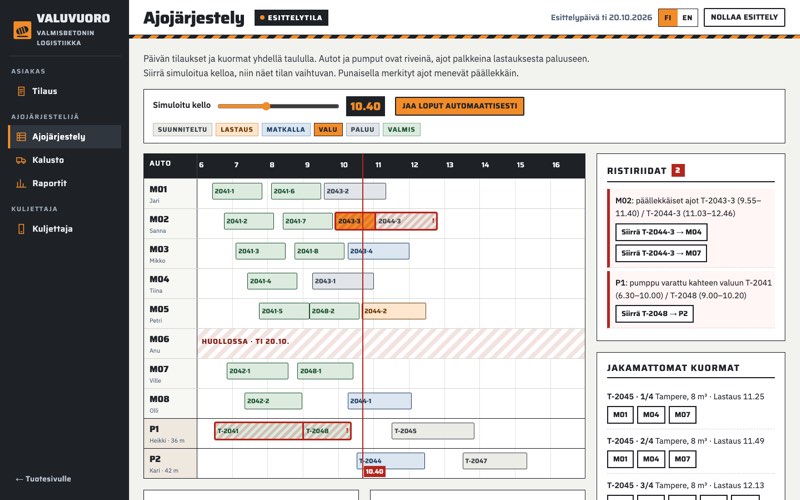Click the Tilaus document icon in sidebar
Image resolution: width=800 pixels, height=500 pixels.
point(21,91)
